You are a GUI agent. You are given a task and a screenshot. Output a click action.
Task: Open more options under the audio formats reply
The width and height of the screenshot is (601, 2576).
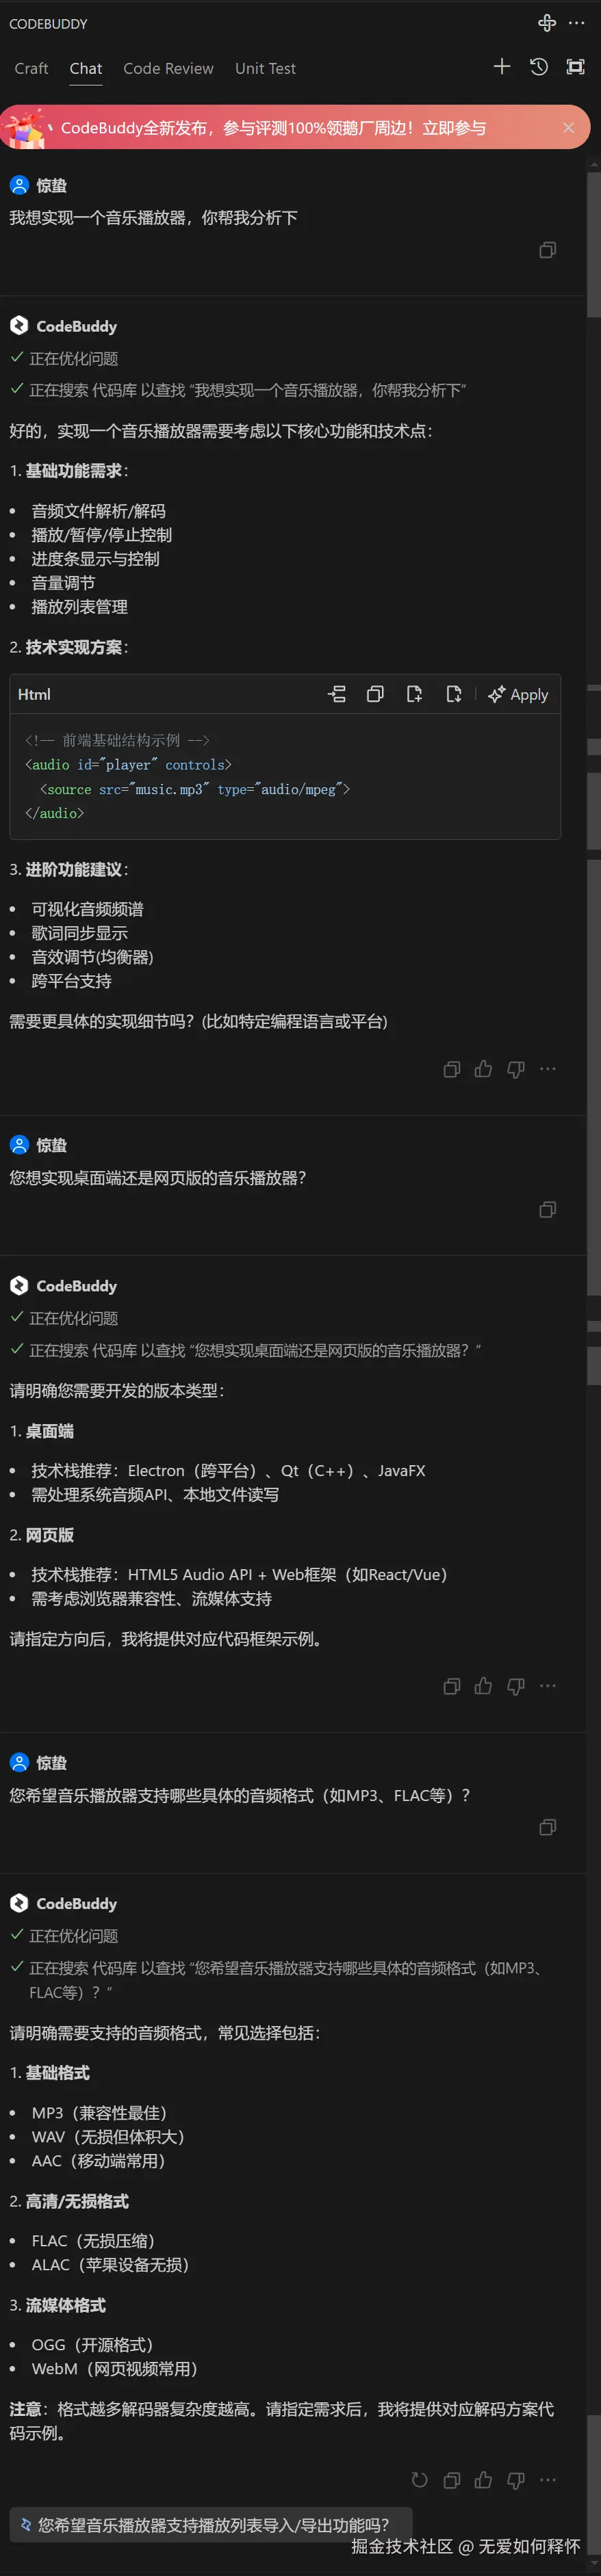pyautogui.click(x=548, y=2480)
